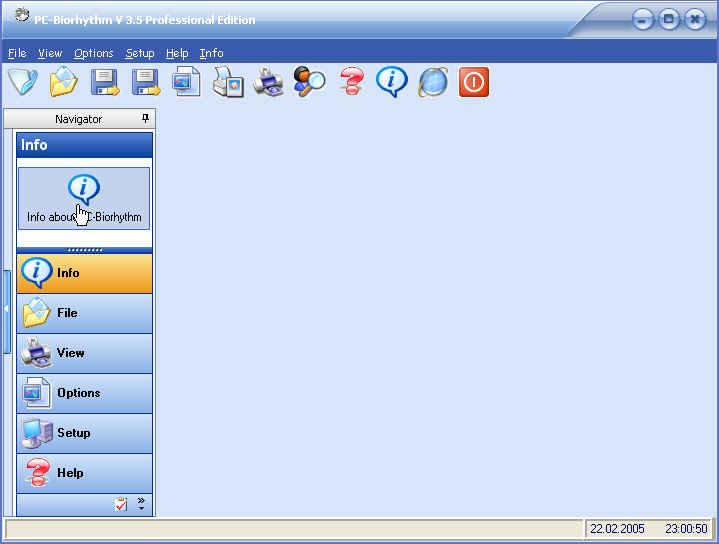Select the Options navigator section
719x544 pixels.
tap(84, 393)
